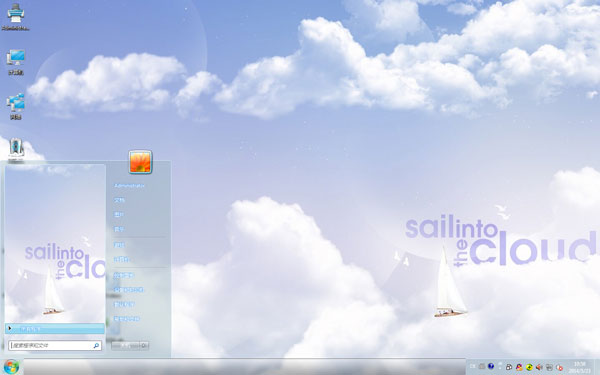Screen dimensions: 600x375
Task: Toggle the CH input language indicator
Action: 473,367
